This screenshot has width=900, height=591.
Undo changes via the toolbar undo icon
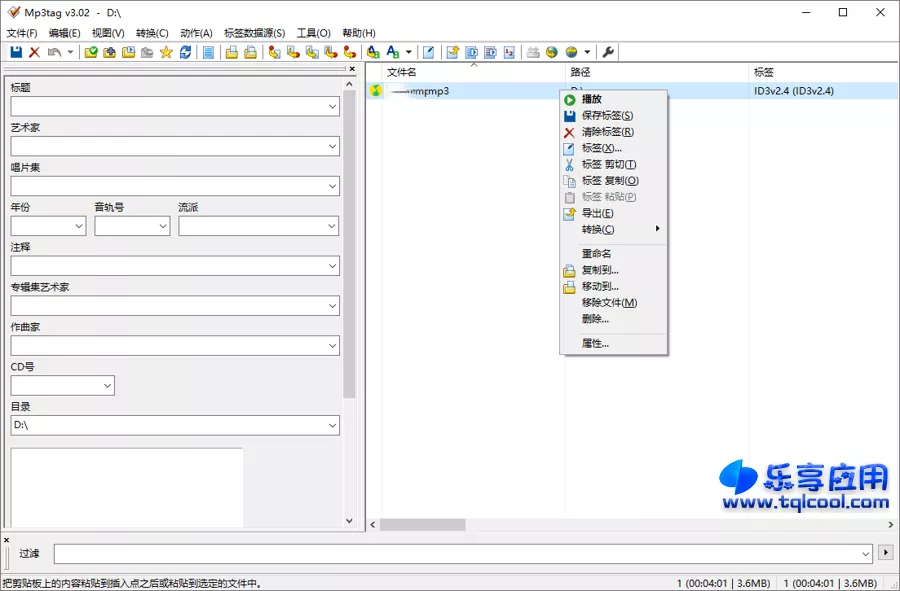pos(50,52)
